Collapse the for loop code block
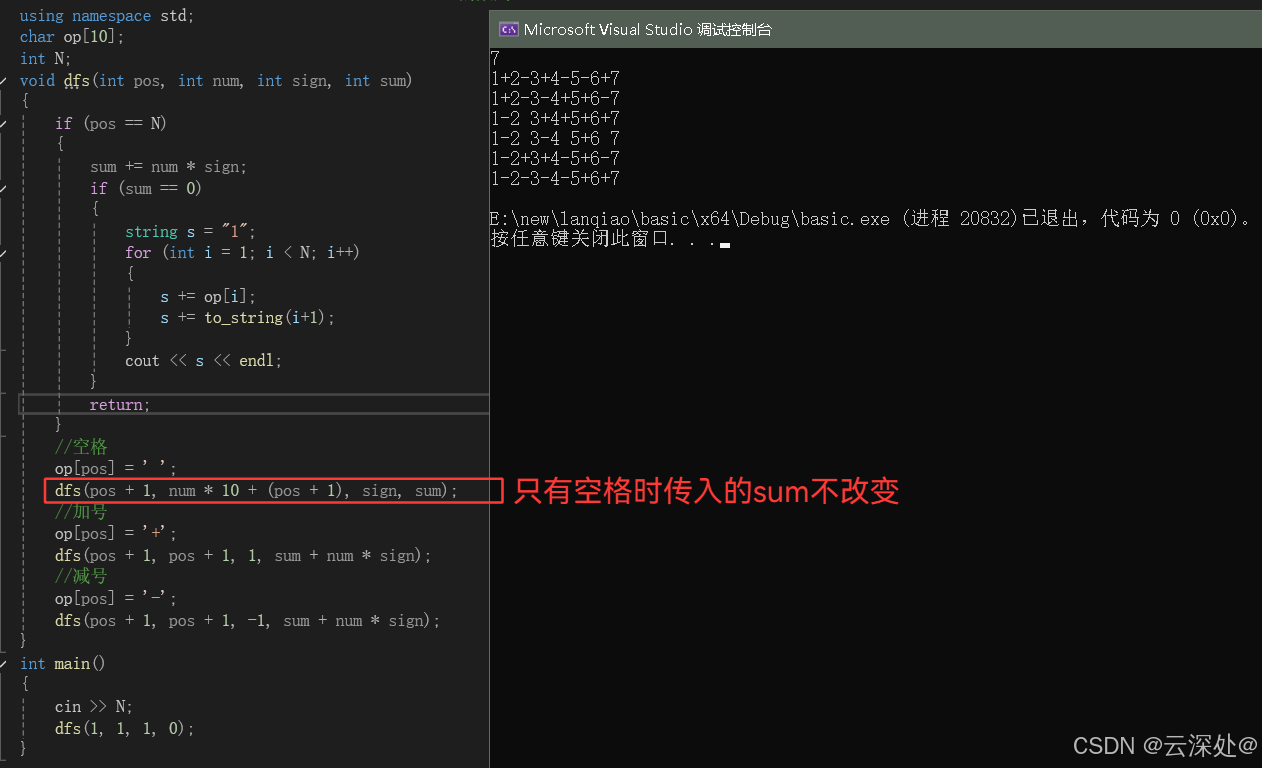 point(4,253)
